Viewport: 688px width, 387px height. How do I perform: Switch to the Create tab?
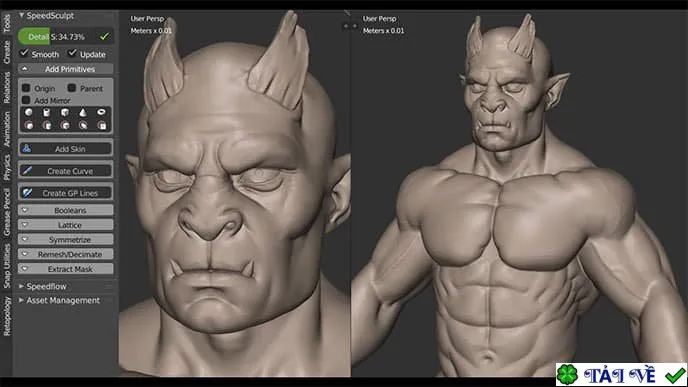point(6,52)
